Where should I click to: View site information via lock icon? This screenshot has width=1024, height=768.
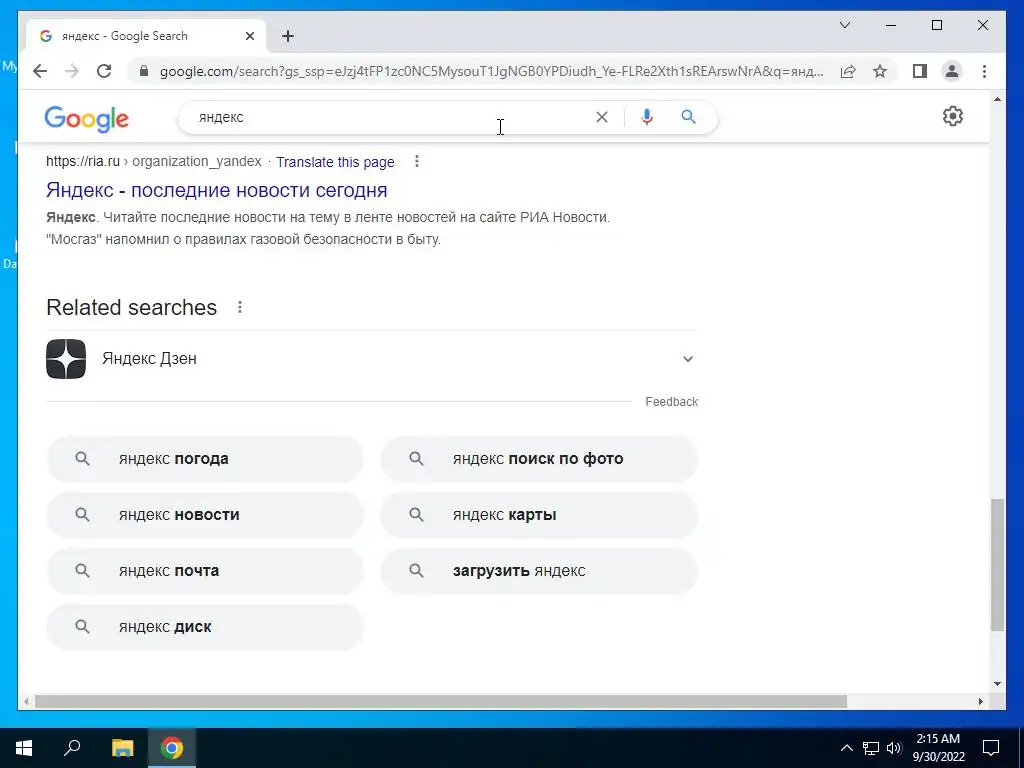[x=144, y=71]
